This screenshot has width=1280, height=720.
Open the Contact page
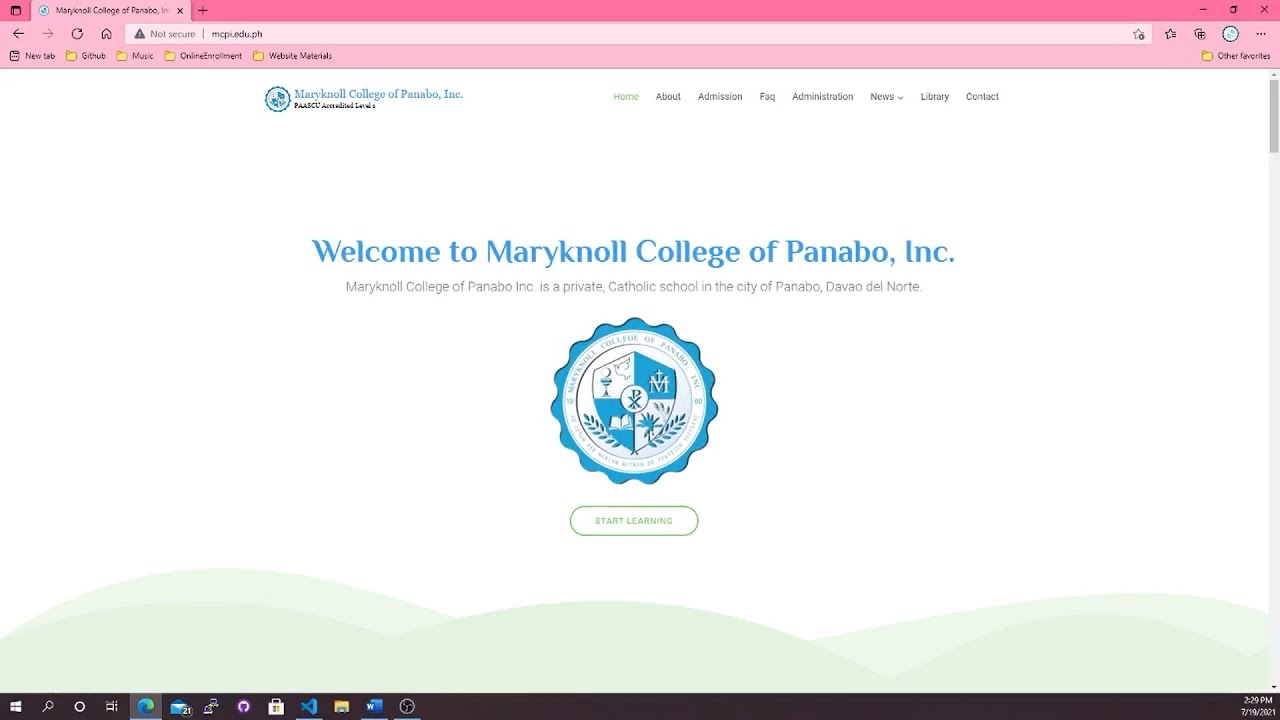point(982,97)
